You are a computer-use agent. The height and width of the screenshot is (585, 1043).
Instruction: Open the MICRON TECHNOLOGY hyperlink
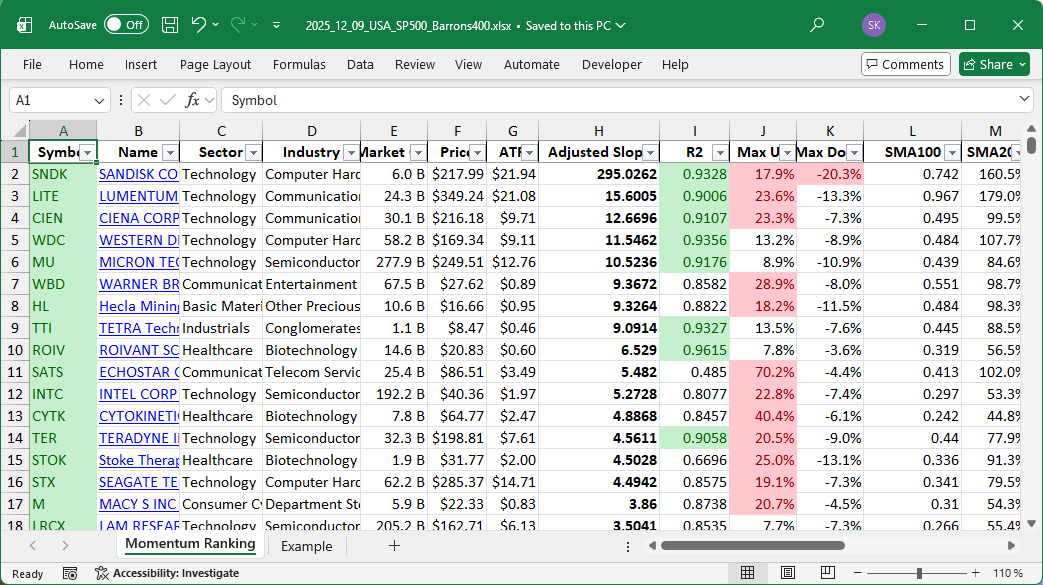coord(138,262)
